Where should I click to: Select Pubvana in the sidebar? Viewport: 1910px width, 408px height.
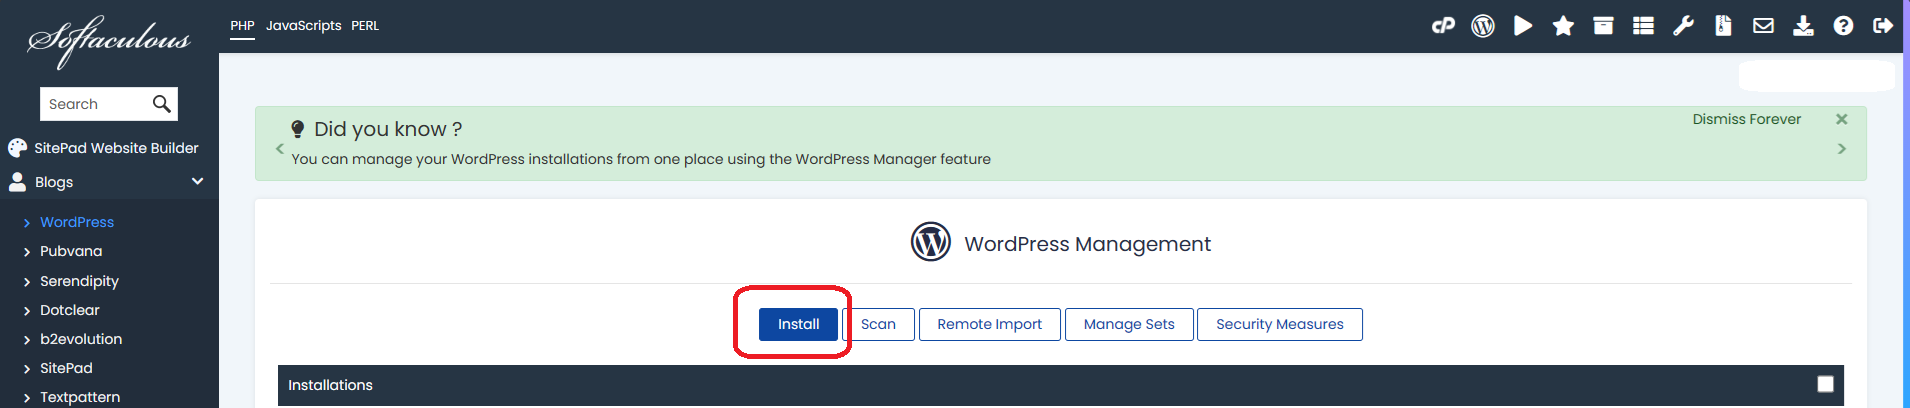pos(71,251)
